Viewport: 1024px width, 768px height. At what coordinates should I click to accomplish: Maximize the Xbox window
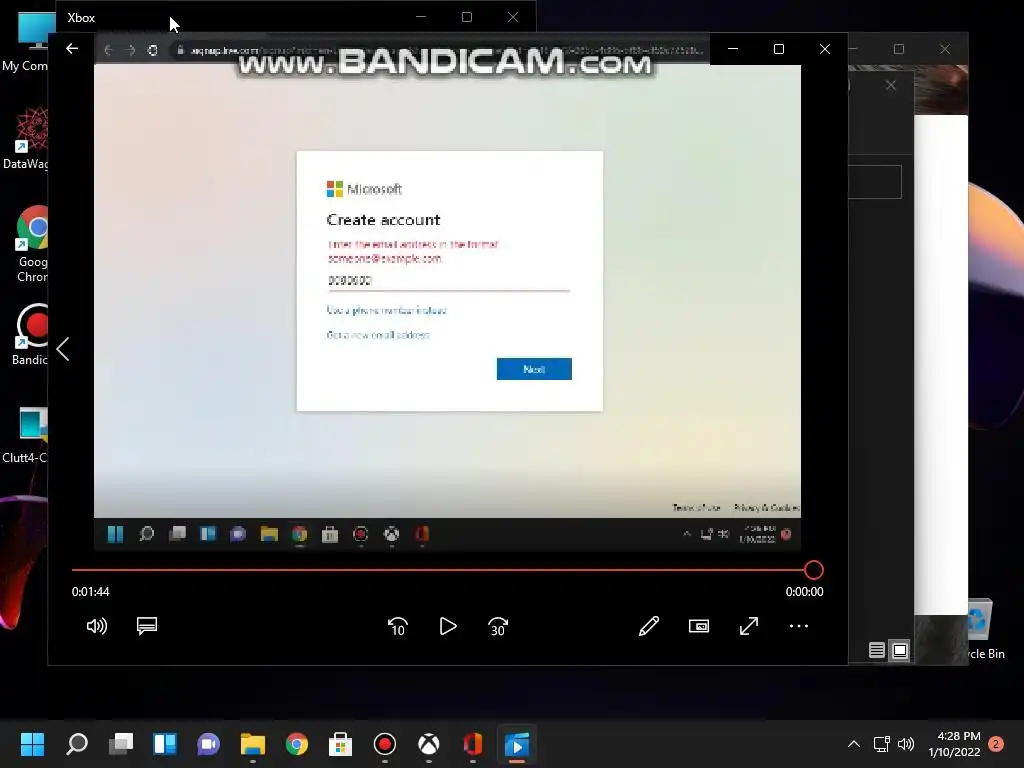point(467,17)
